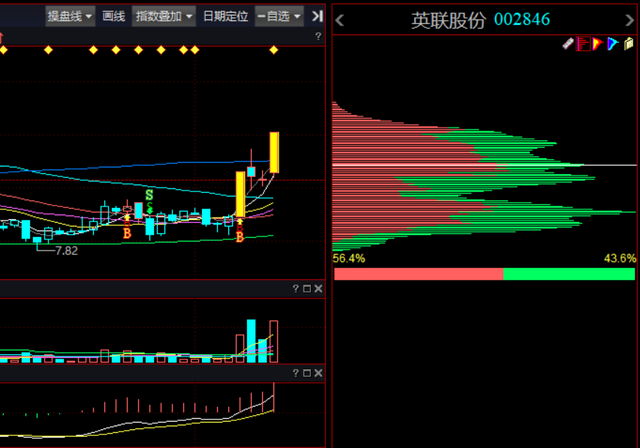Click the B buy marker near 7.82

pyautogui.click(x=127, y=233)
